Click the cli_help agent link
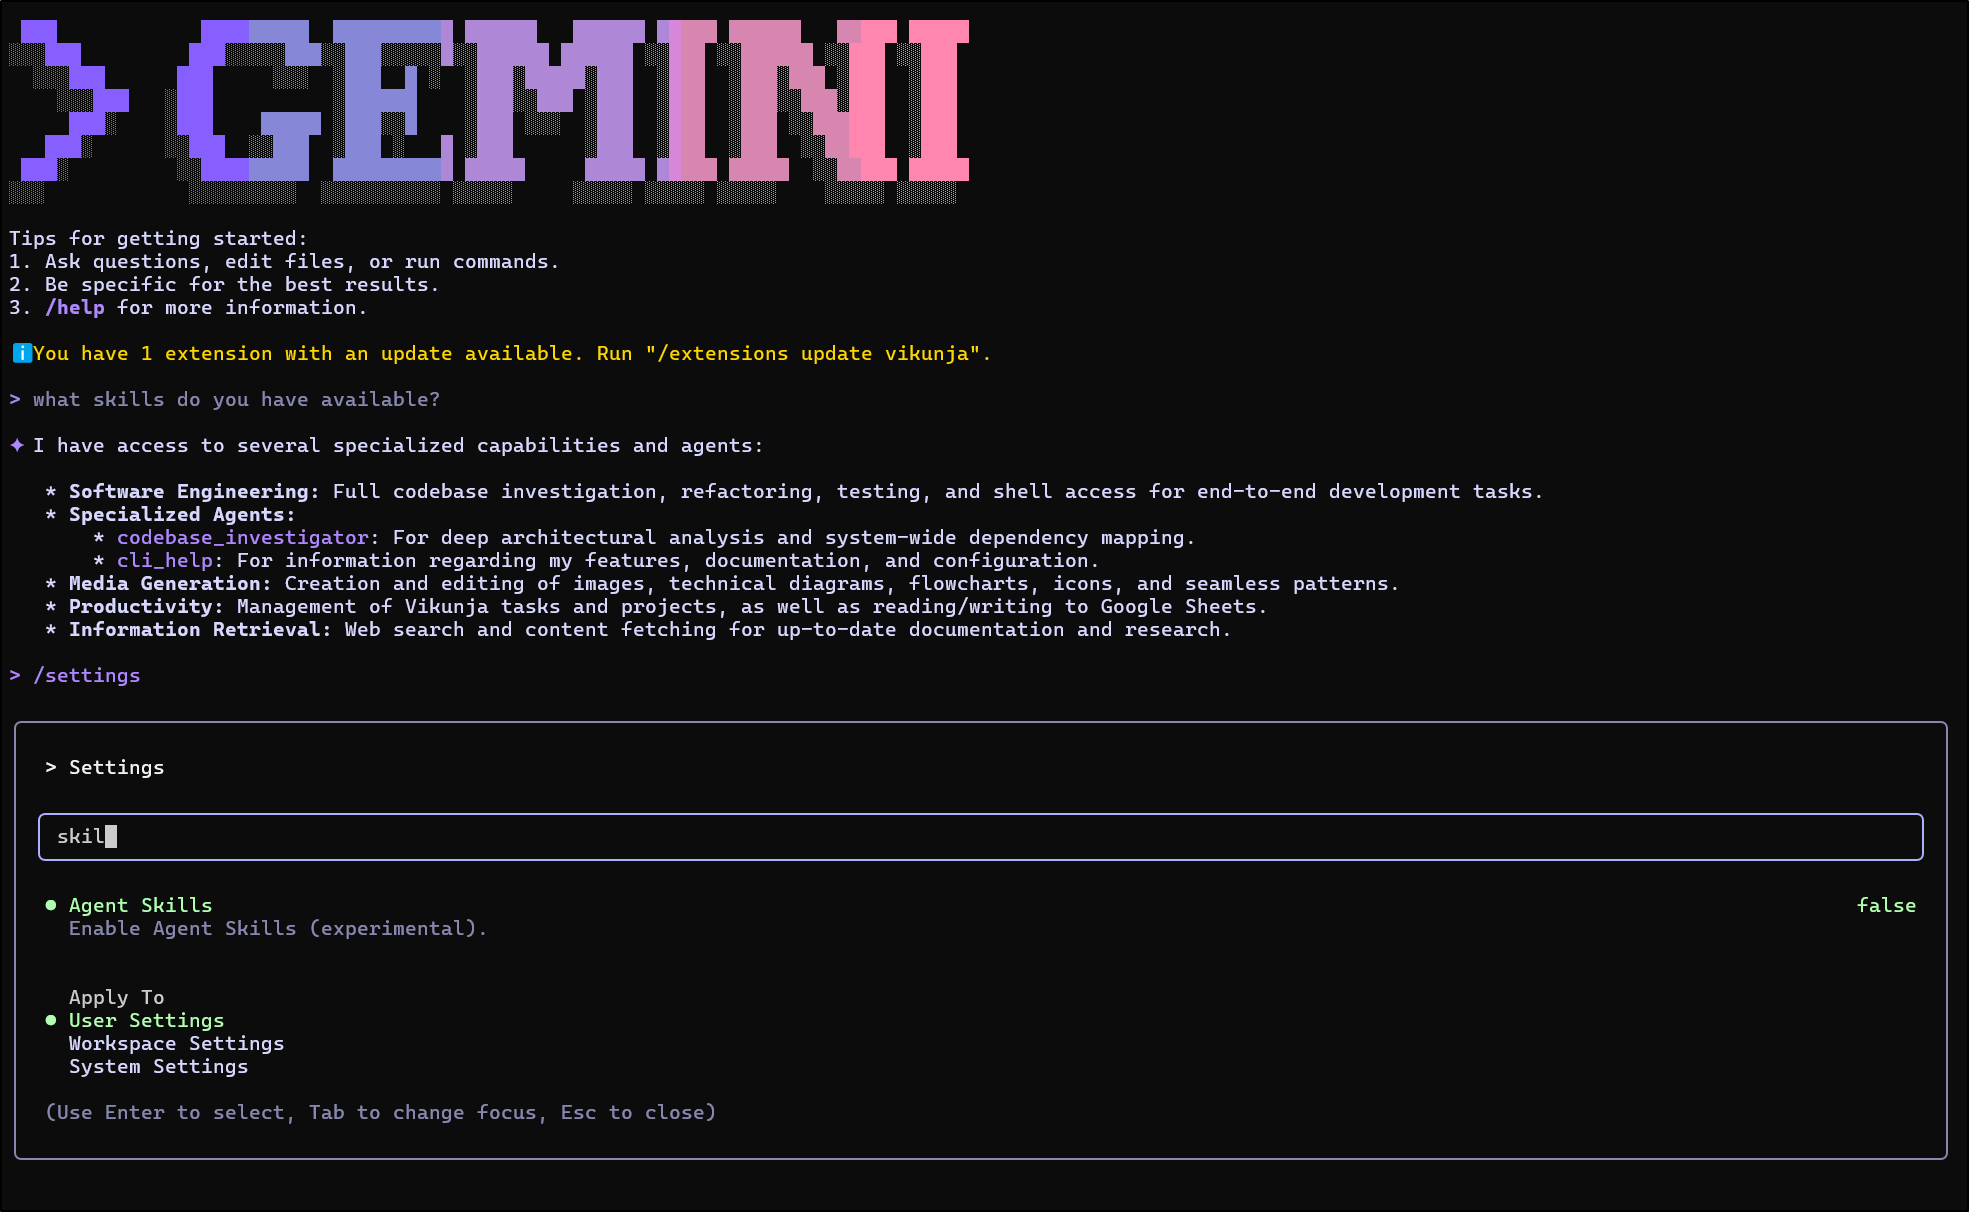The width and height of the screenshot is (1969, 1212). (164, 560)
